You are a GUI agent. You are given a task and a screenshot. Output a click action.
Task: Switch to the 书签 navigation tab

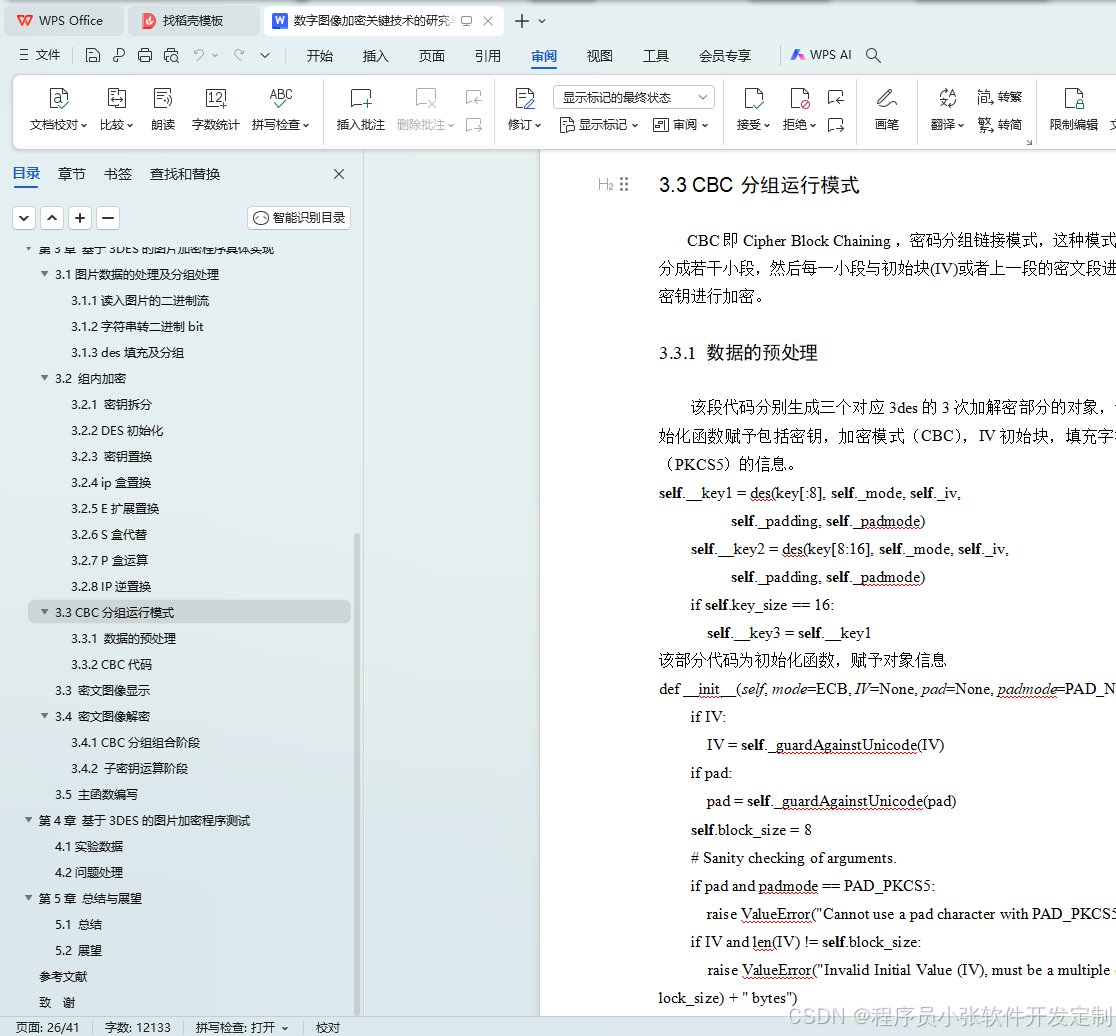coord(117,174)
